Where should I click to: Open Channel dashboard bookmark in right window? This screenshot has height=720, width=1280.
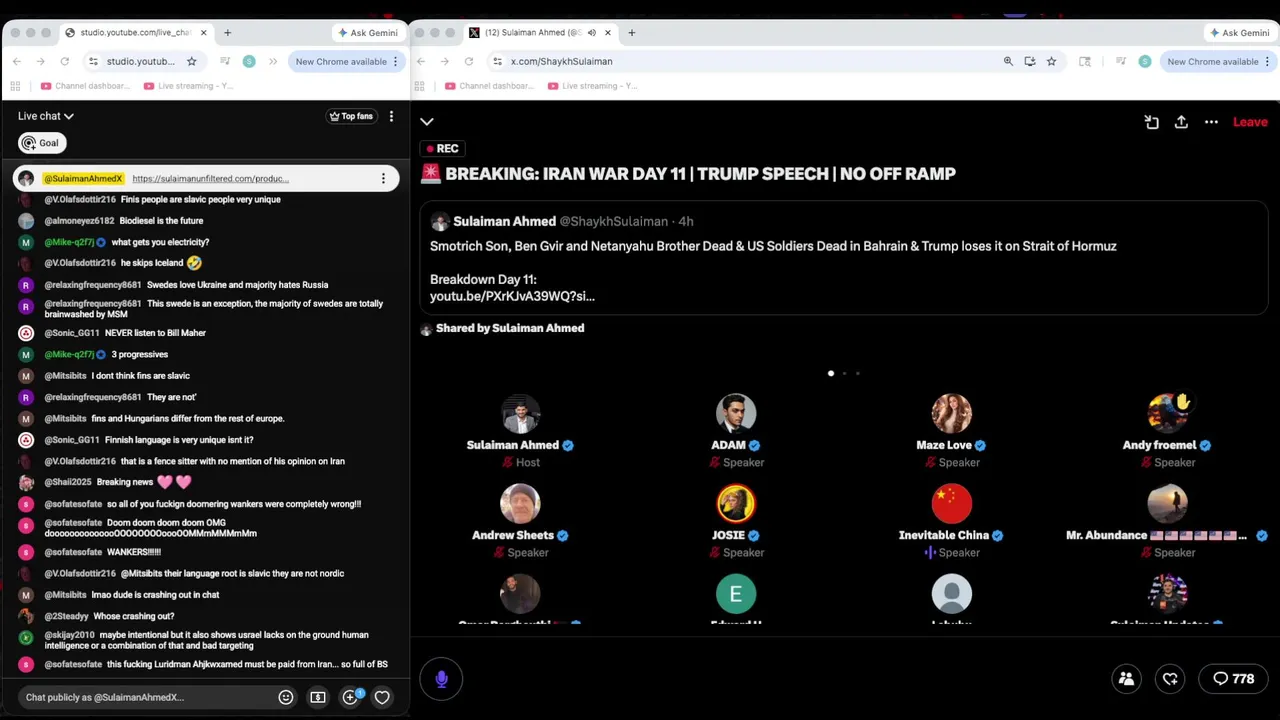(x=489, y=86)
